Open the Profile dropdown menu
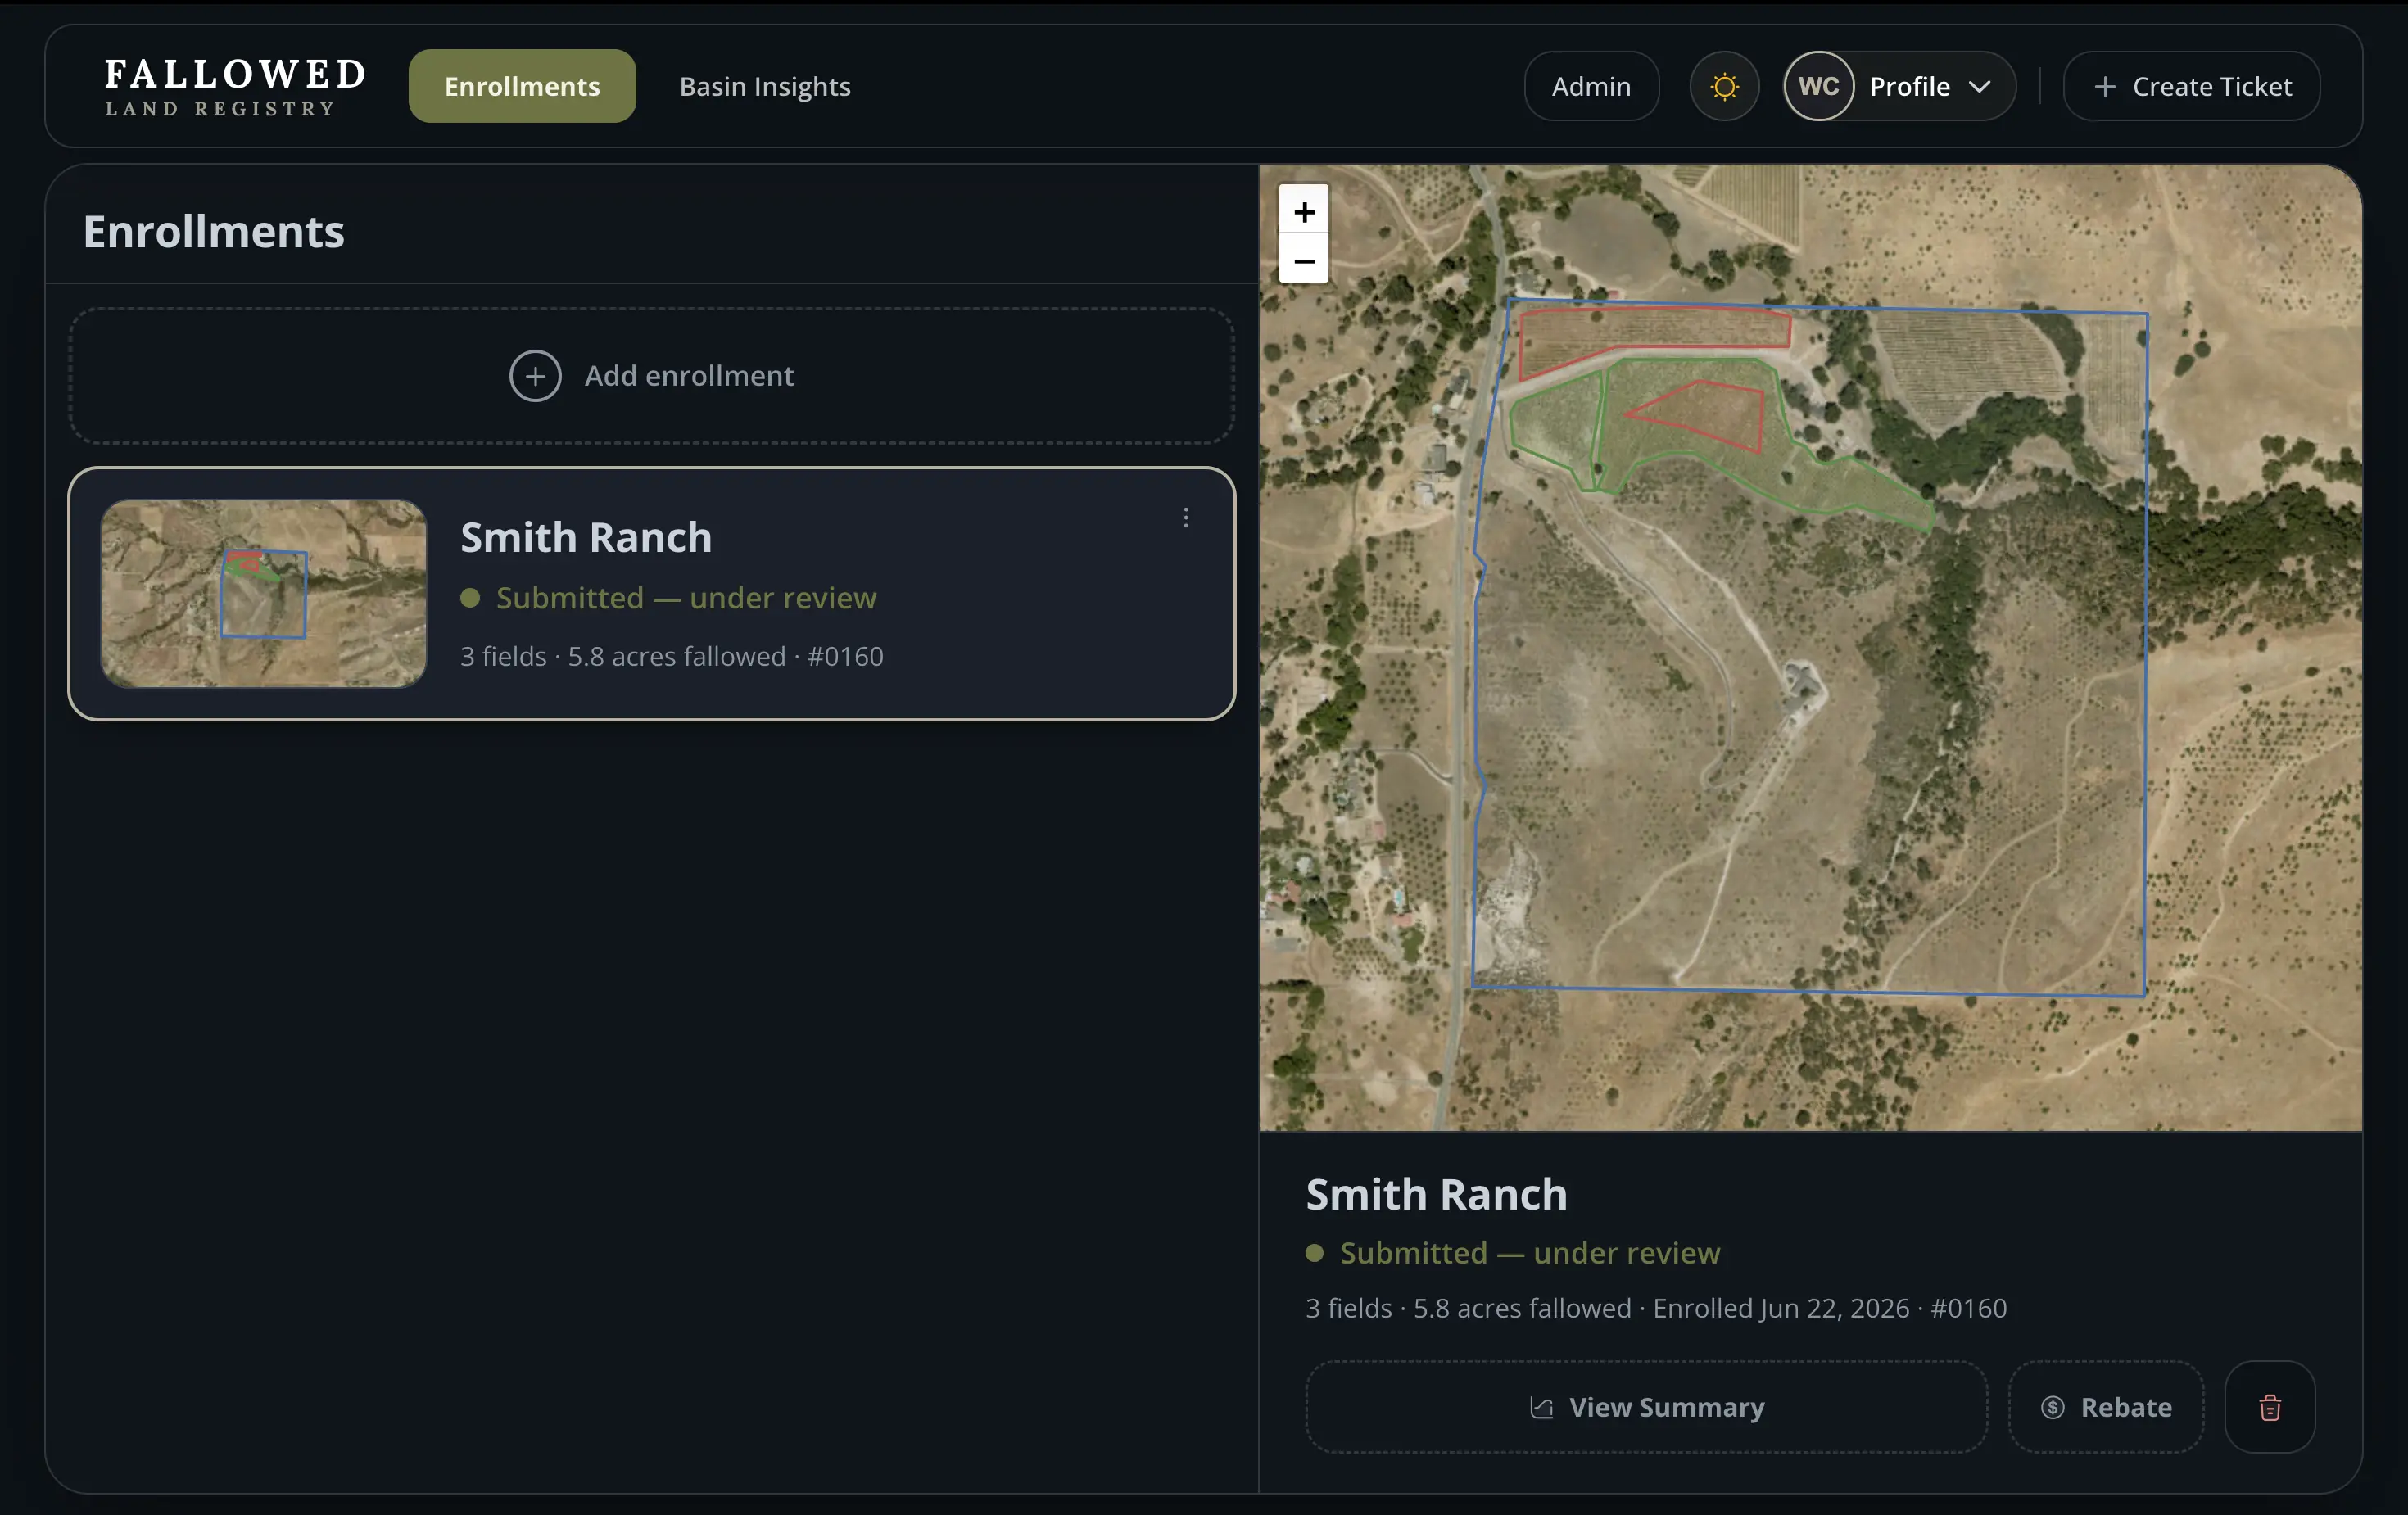The height and width of the screenshot is (1515, 2408). coord(1900,87)
